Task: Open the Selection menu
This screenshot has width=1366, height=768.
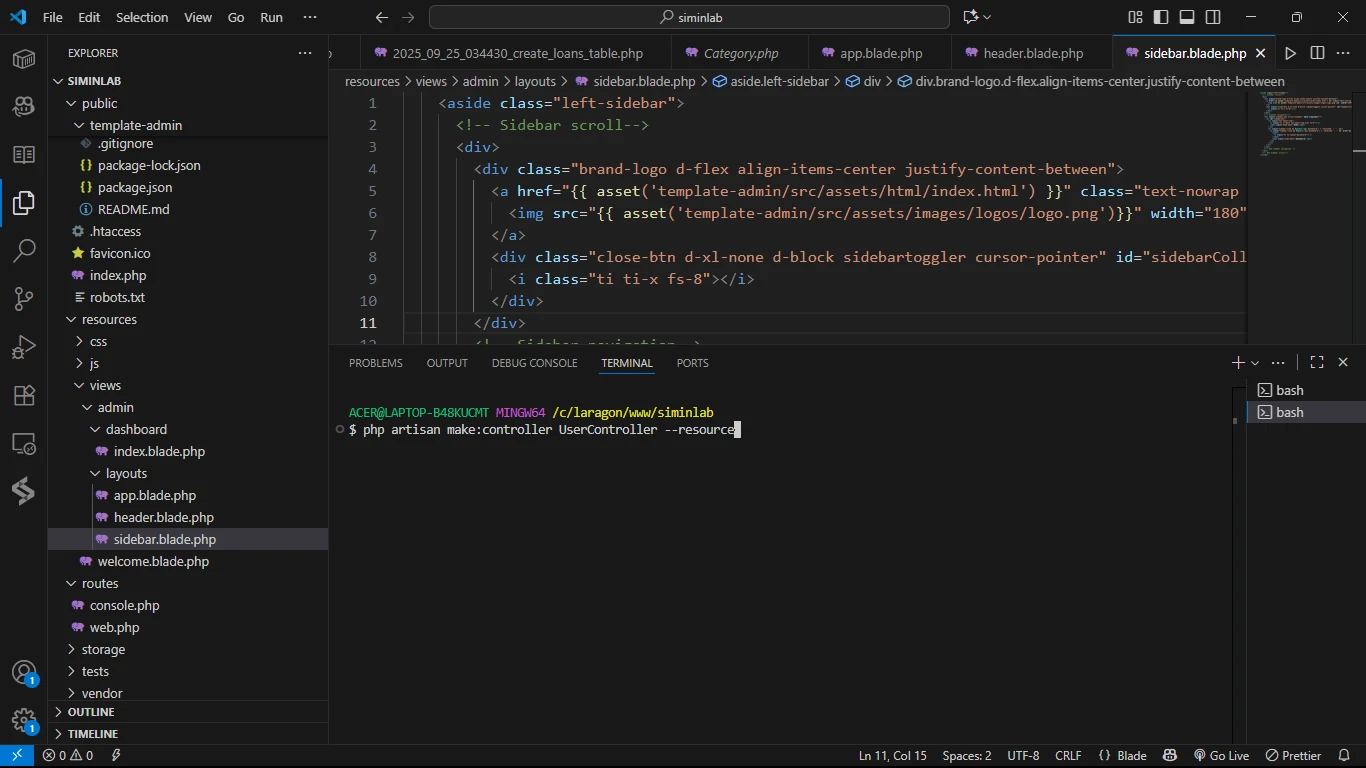Action: click(142, 17)
